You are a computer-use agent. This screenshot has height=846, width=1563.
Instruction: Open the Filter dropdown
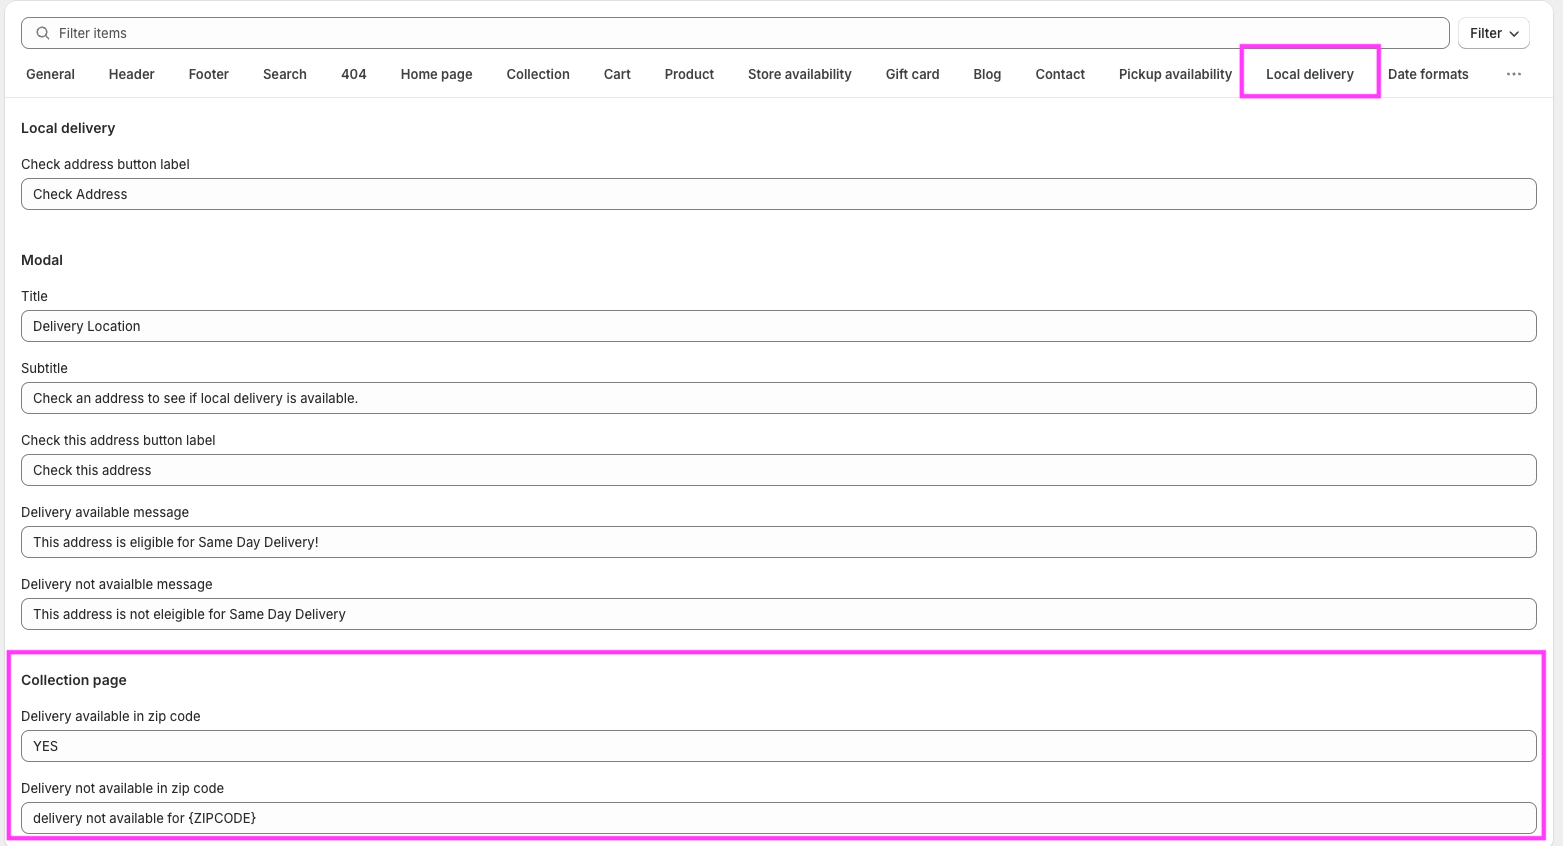pyautogui.click(x=1493, y=33)
